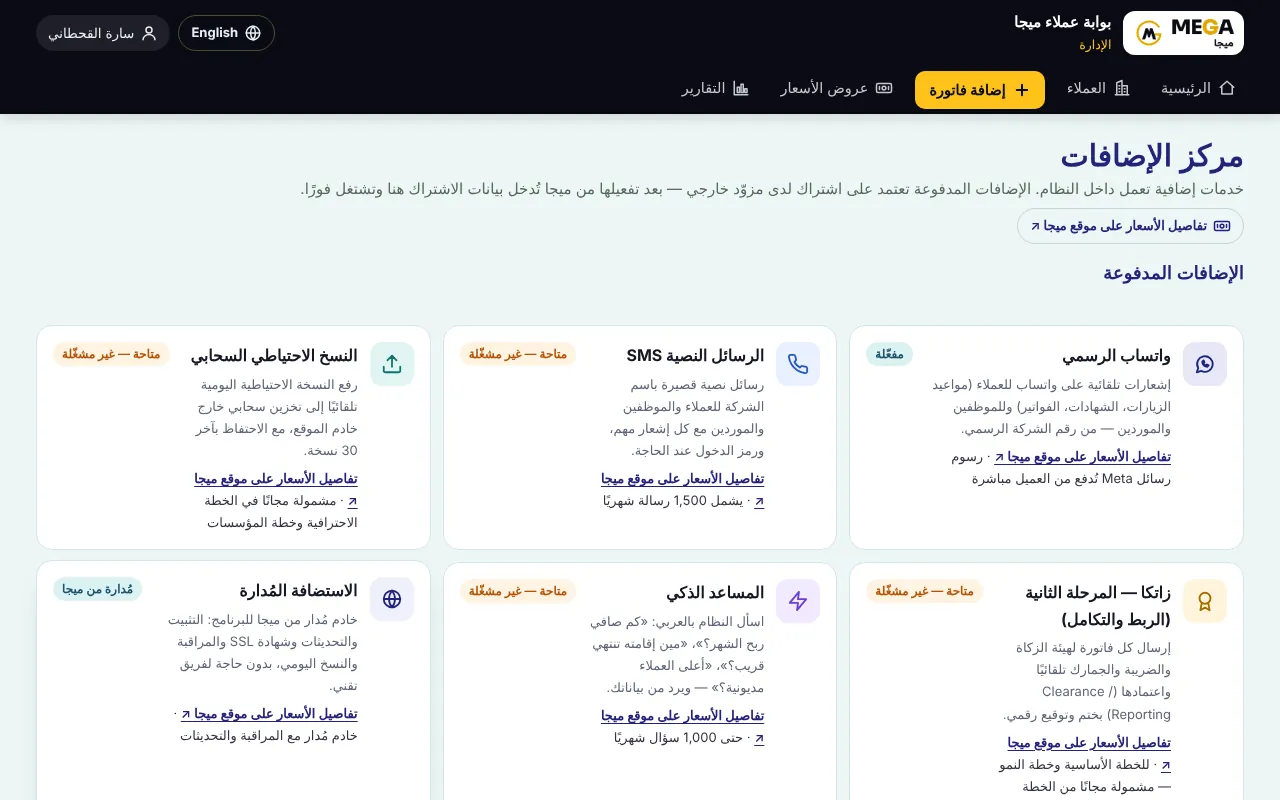Click the award badge icon on زاتكا card
The height and width of the screenshot is (800, 1280).
[1204, 601]
